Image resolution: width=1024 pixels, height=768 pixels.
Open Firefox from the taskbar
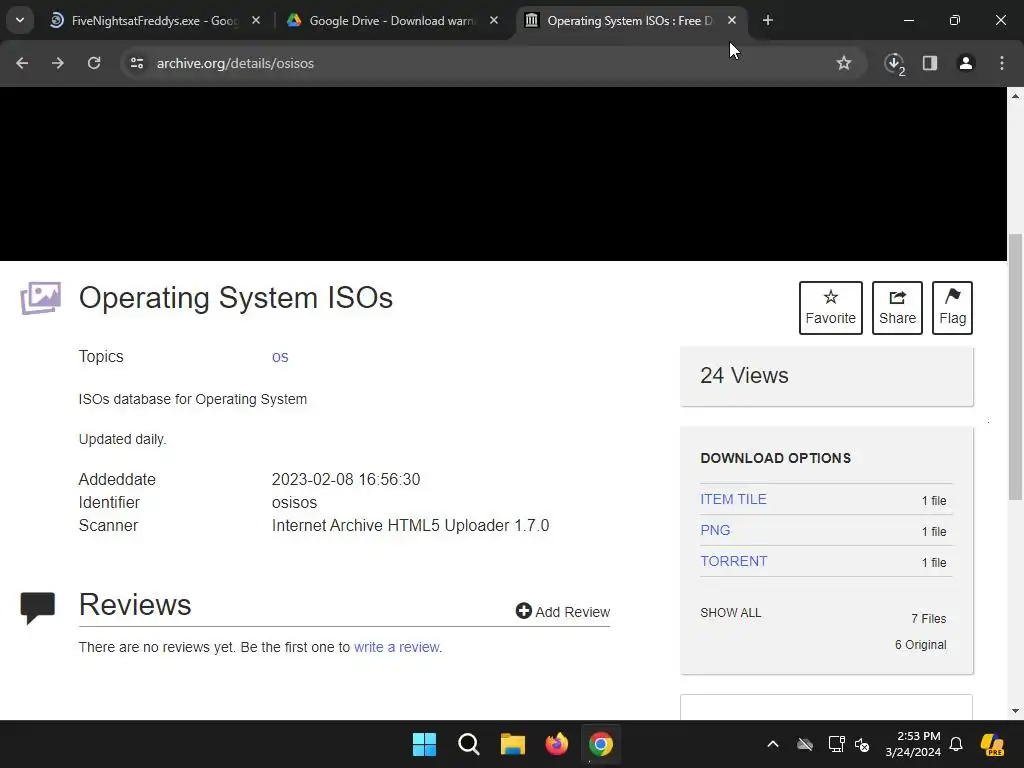coord(557,744)
